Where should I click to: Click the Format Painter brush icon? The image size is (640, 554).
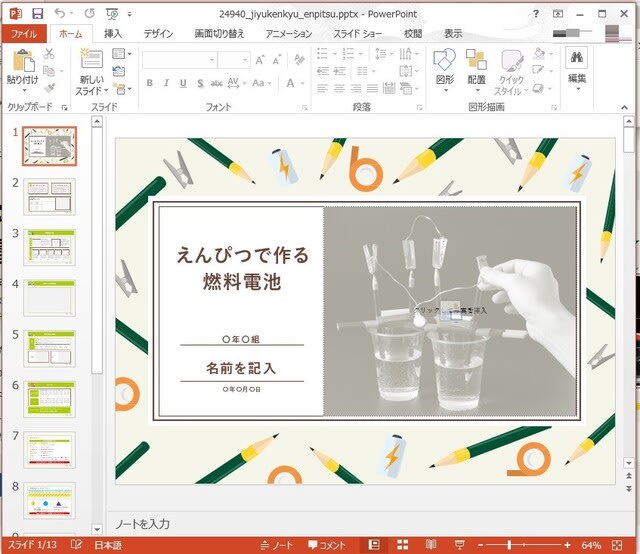49,88
